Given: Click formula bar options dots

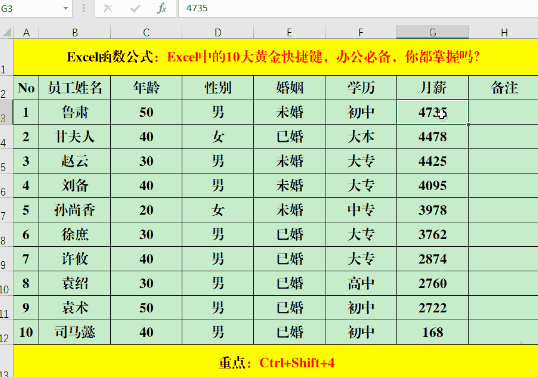Looking at the screenshot, I should (x=83, y=8).
